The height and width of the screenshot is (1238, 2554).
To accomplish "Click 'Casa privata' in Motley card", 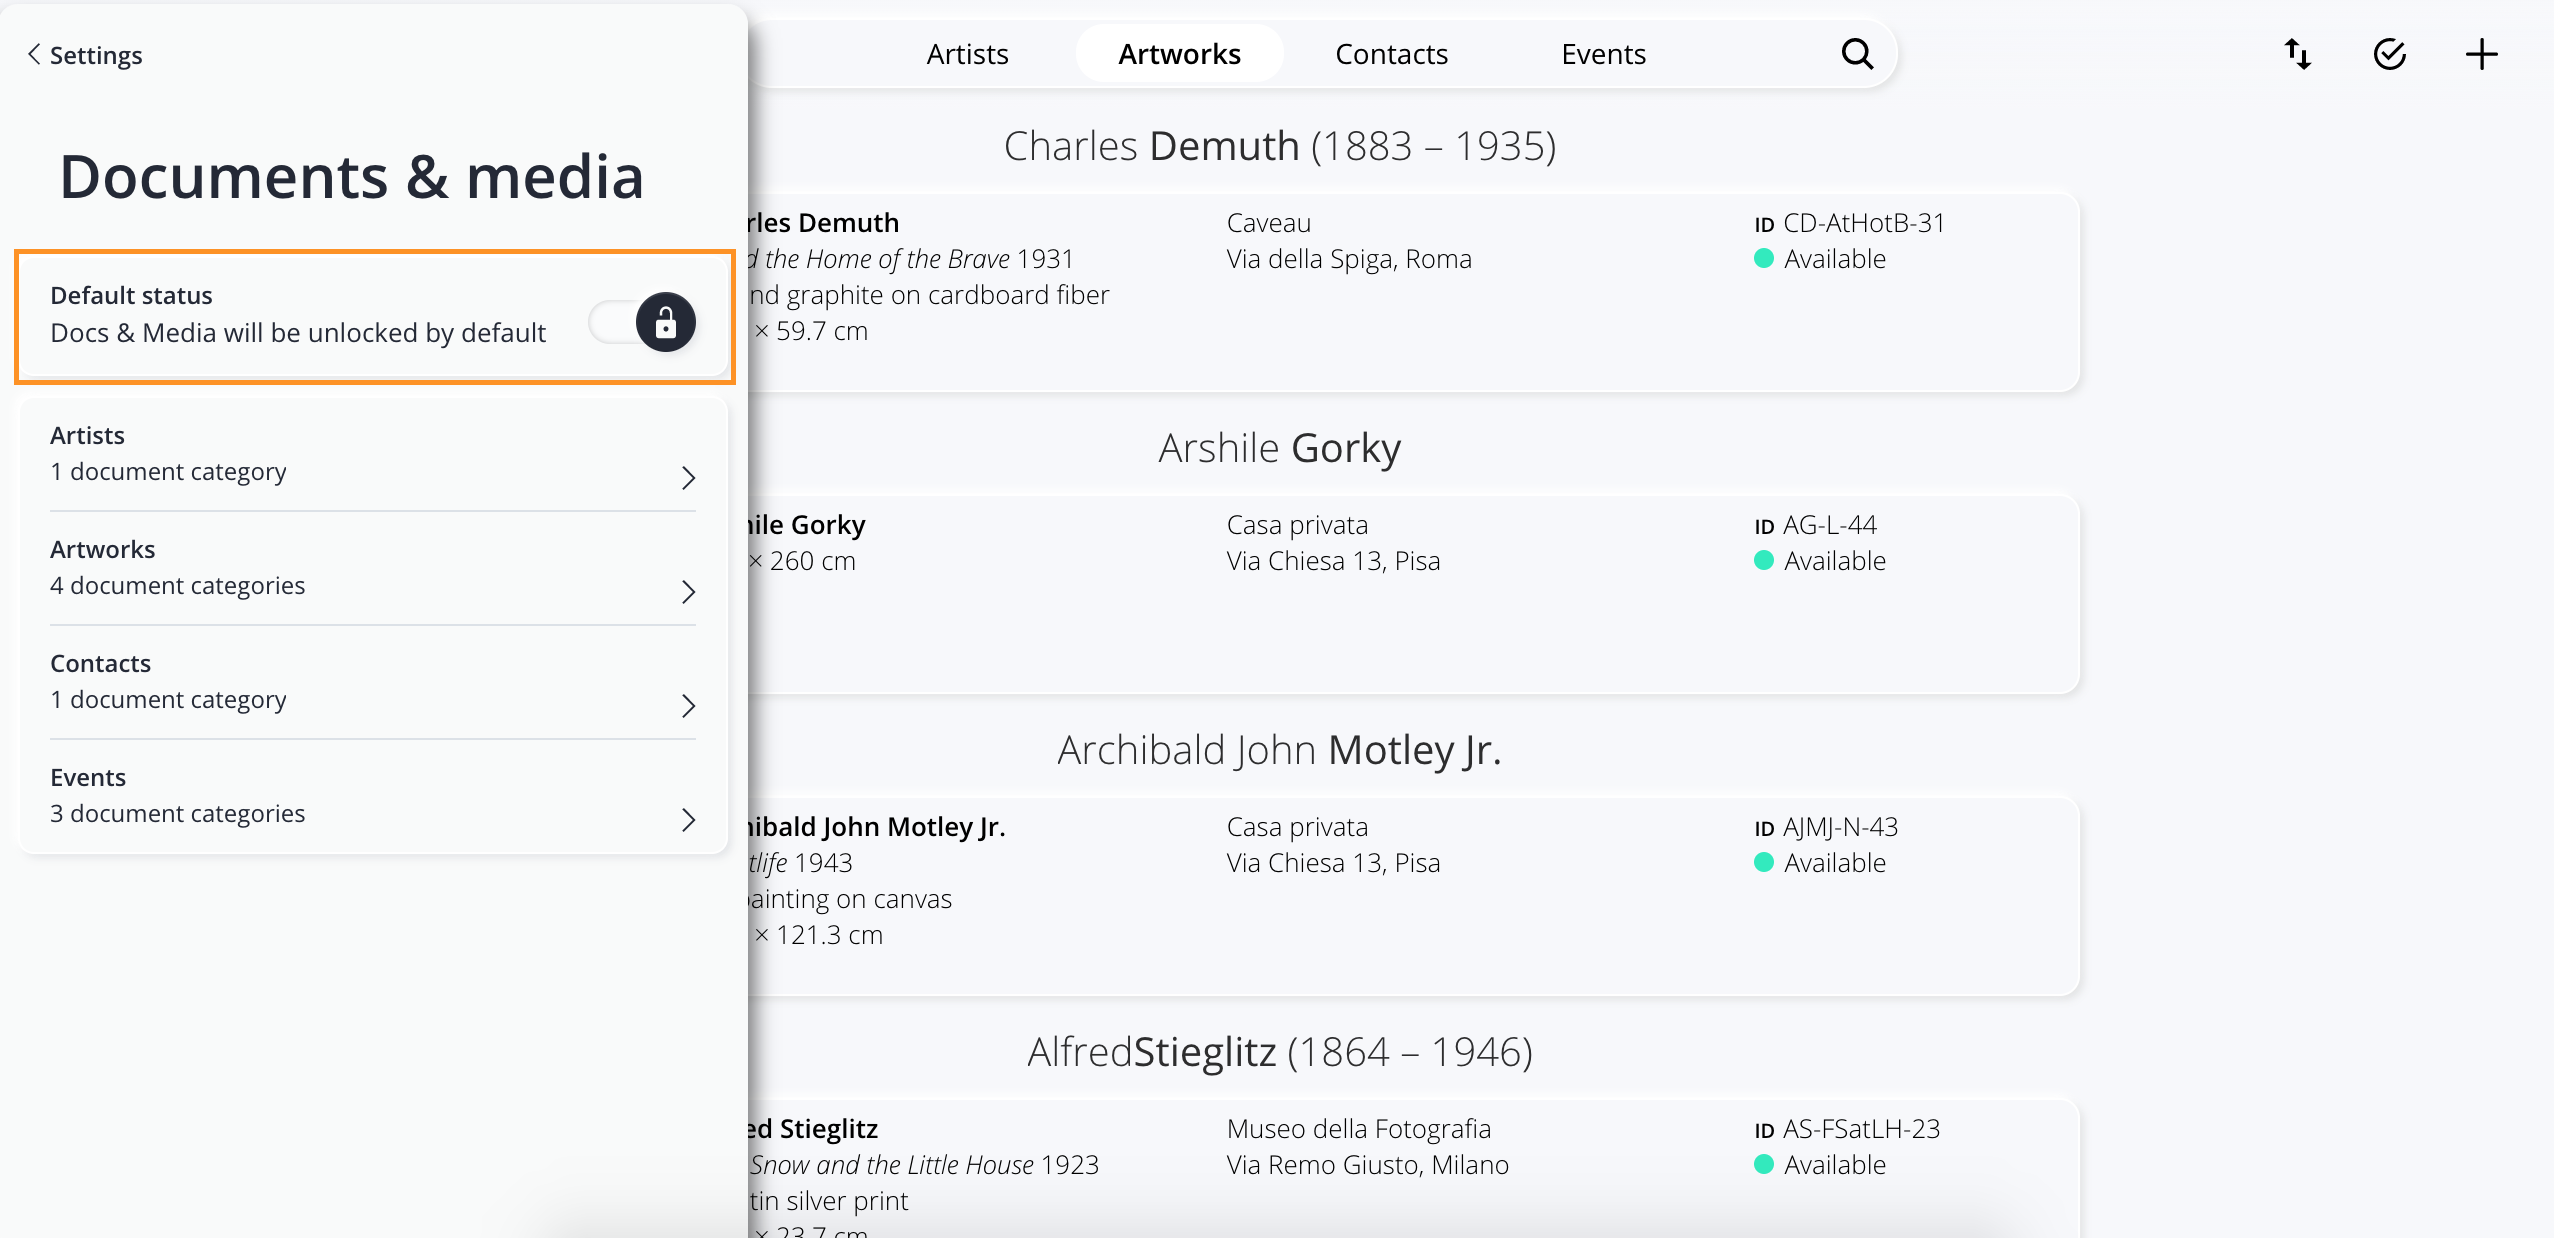I will (1297, 827).
